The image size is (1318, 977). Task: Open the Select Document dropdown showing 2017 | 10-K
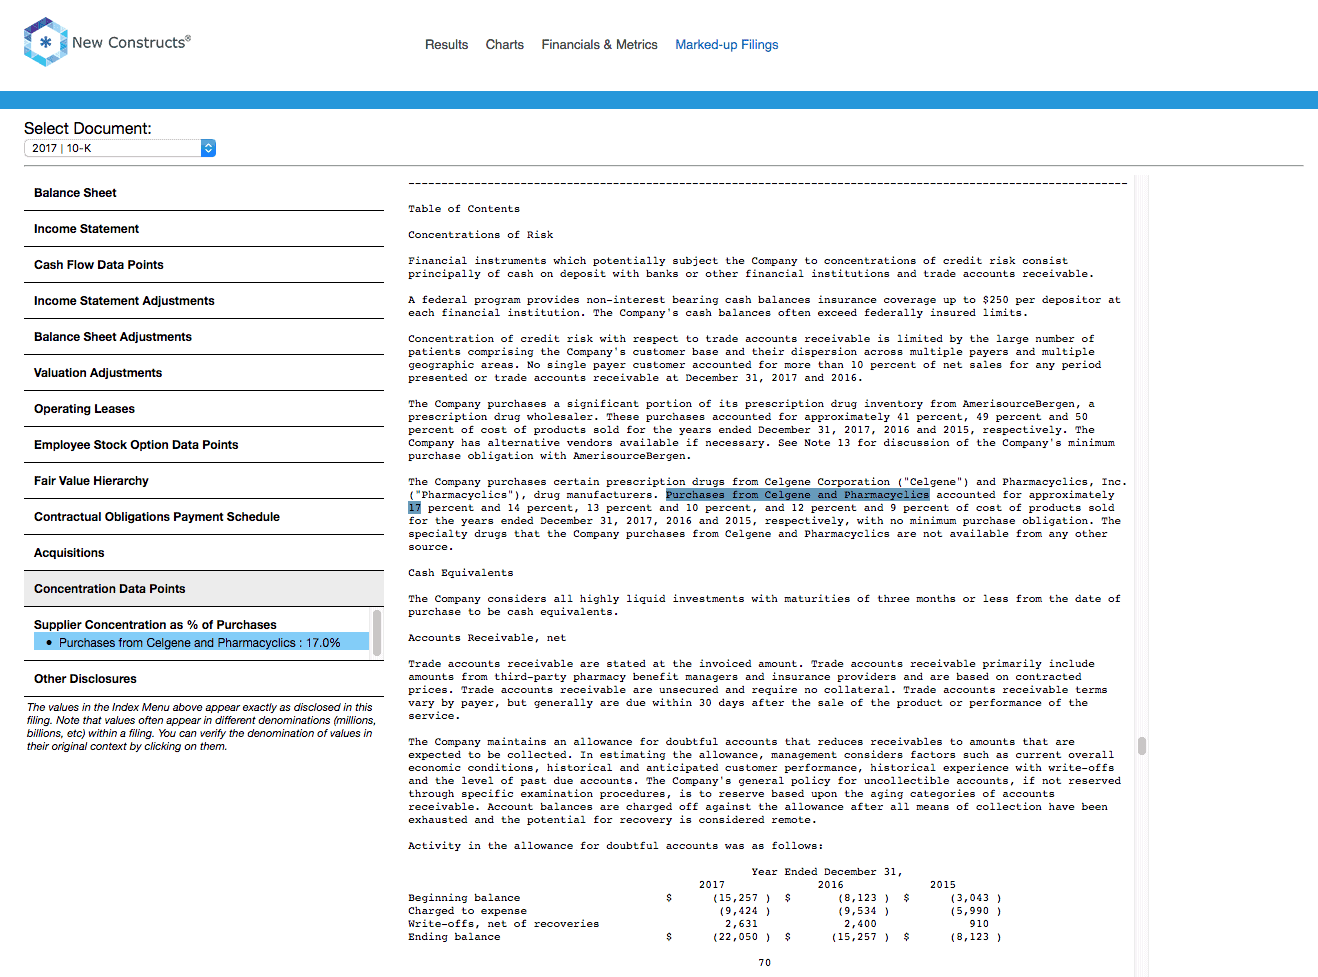[120, 148]
